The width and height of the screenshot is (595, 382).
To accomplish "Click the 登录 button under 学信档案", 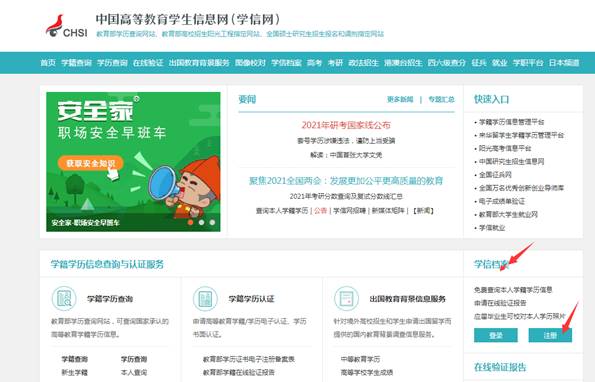I will pos(496,335).
